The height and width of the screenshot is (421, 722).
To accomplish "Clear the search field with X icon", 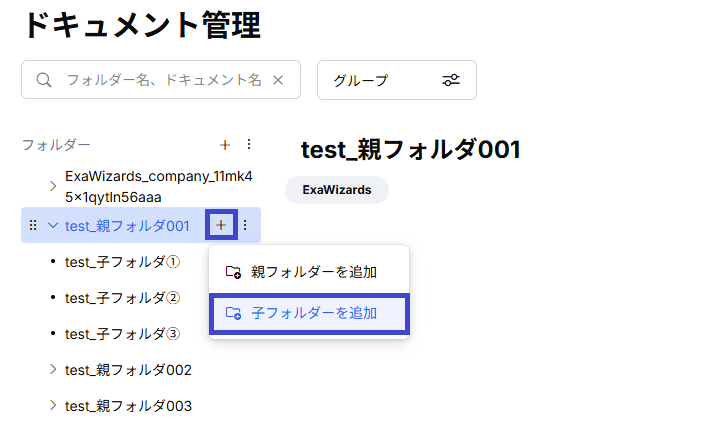I will pyautogui.click(x=278, y=80).
